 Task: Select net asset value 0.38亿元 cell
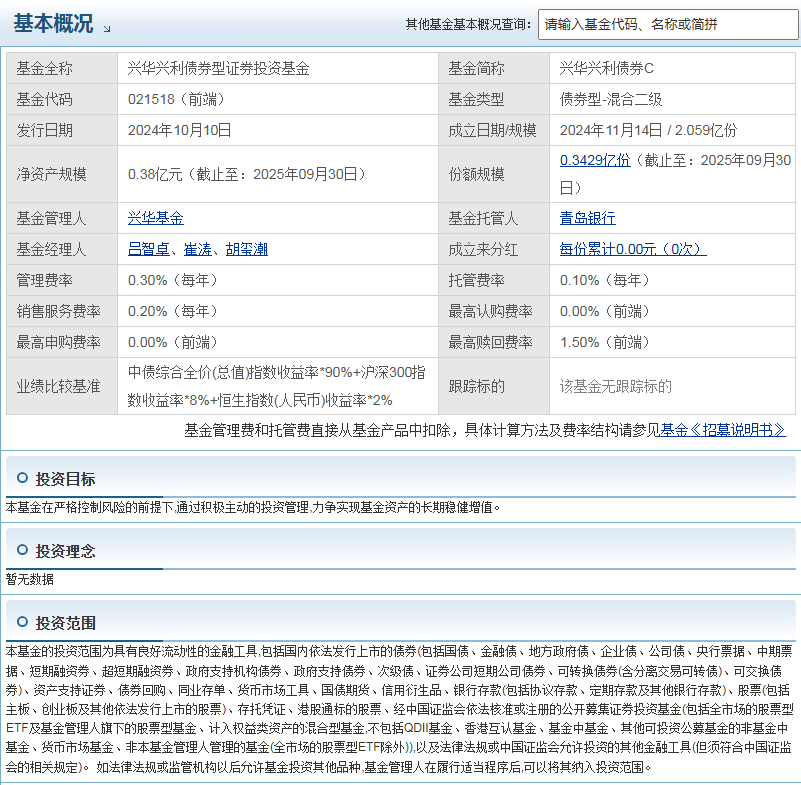coord(278,174)
